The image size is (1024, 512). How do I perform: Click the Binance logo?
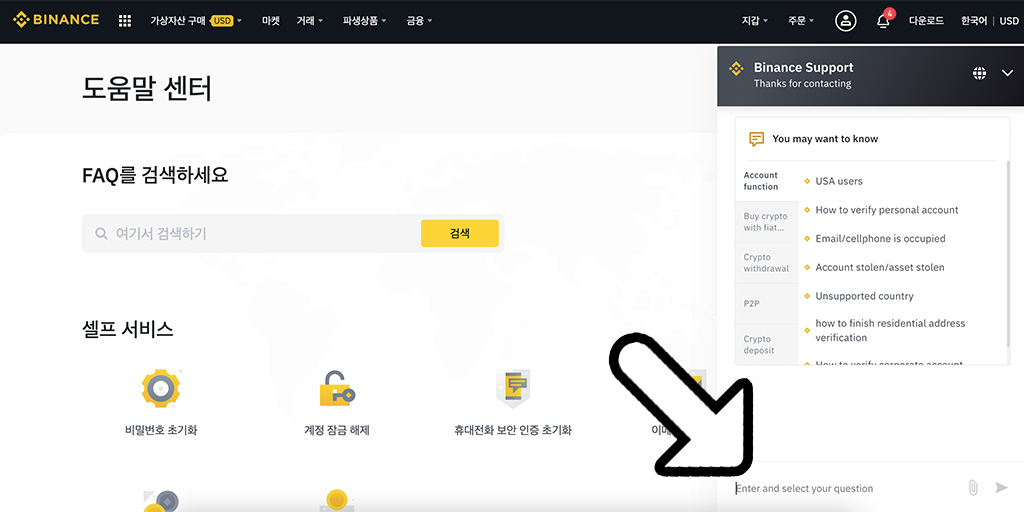[56, 20]
